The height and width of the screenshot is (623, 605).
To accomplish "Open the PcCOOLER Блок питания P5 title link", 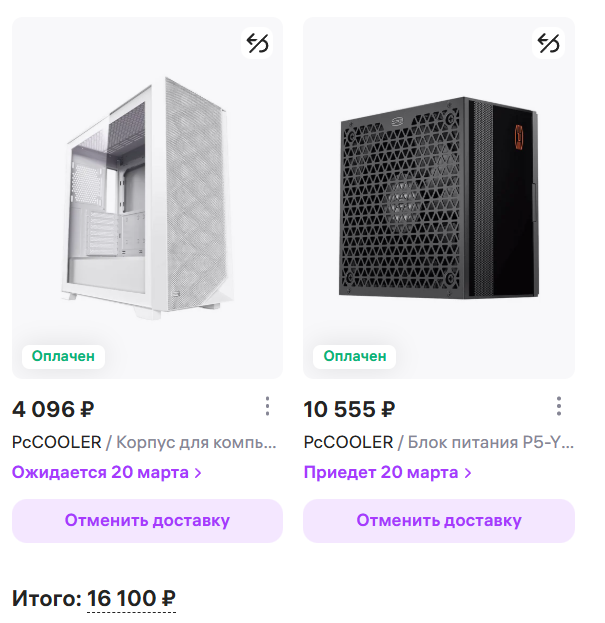I will coord(439,443).
